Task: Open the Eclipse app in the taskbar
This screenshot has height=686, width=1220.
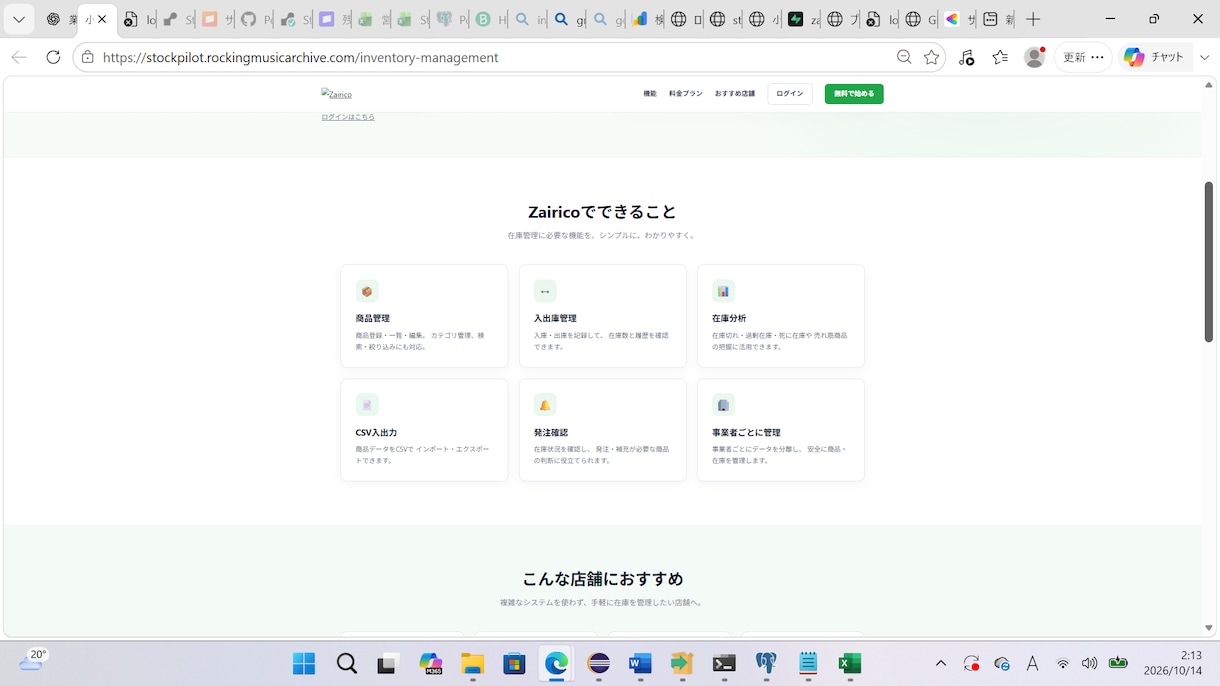Action: pos(598,663)
